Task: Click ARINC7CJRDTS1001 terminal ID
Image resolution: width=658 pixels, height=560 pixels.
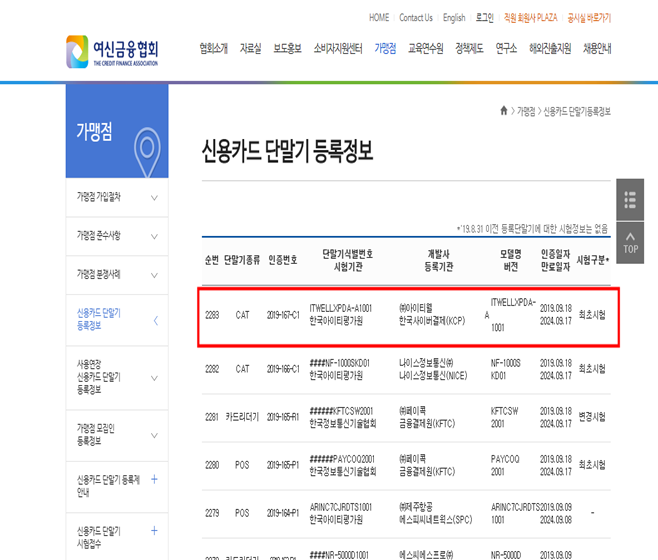Action: (341, 507)
